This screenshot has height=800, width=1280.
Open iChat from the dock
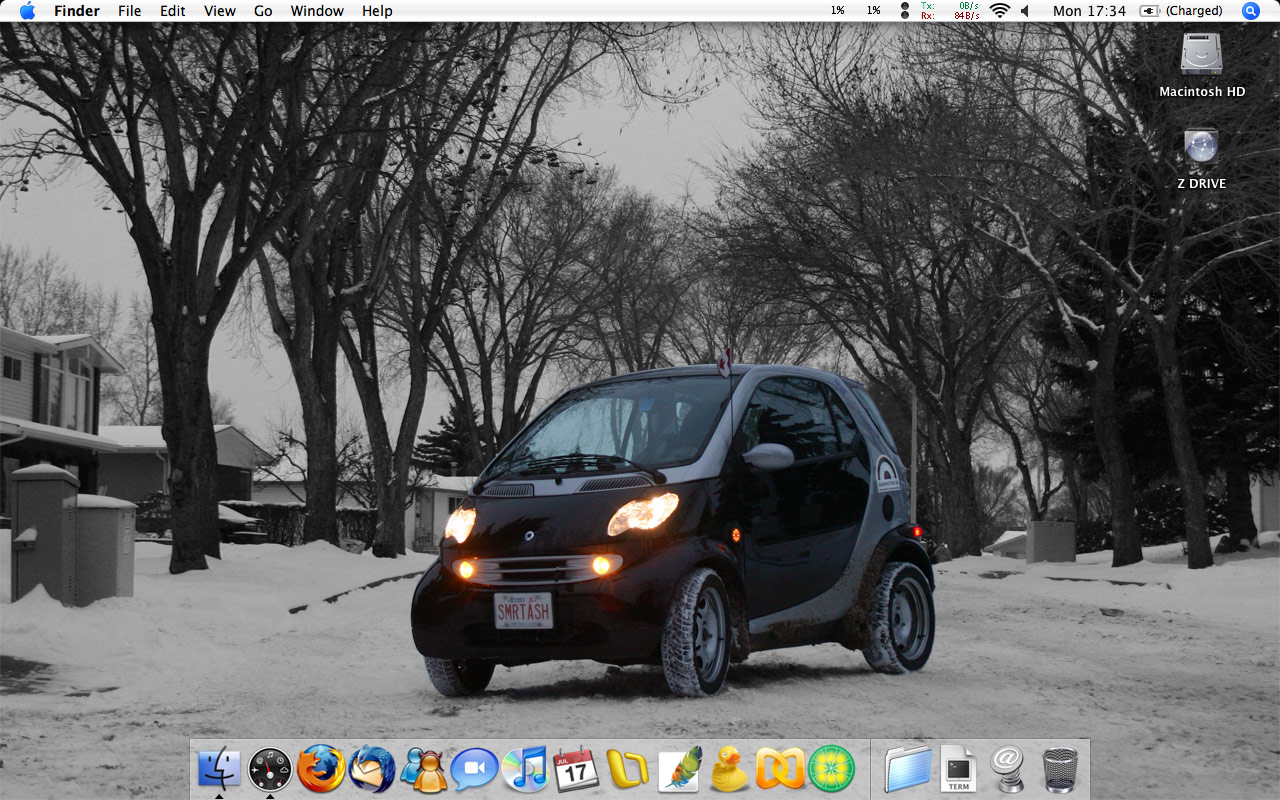474,769
